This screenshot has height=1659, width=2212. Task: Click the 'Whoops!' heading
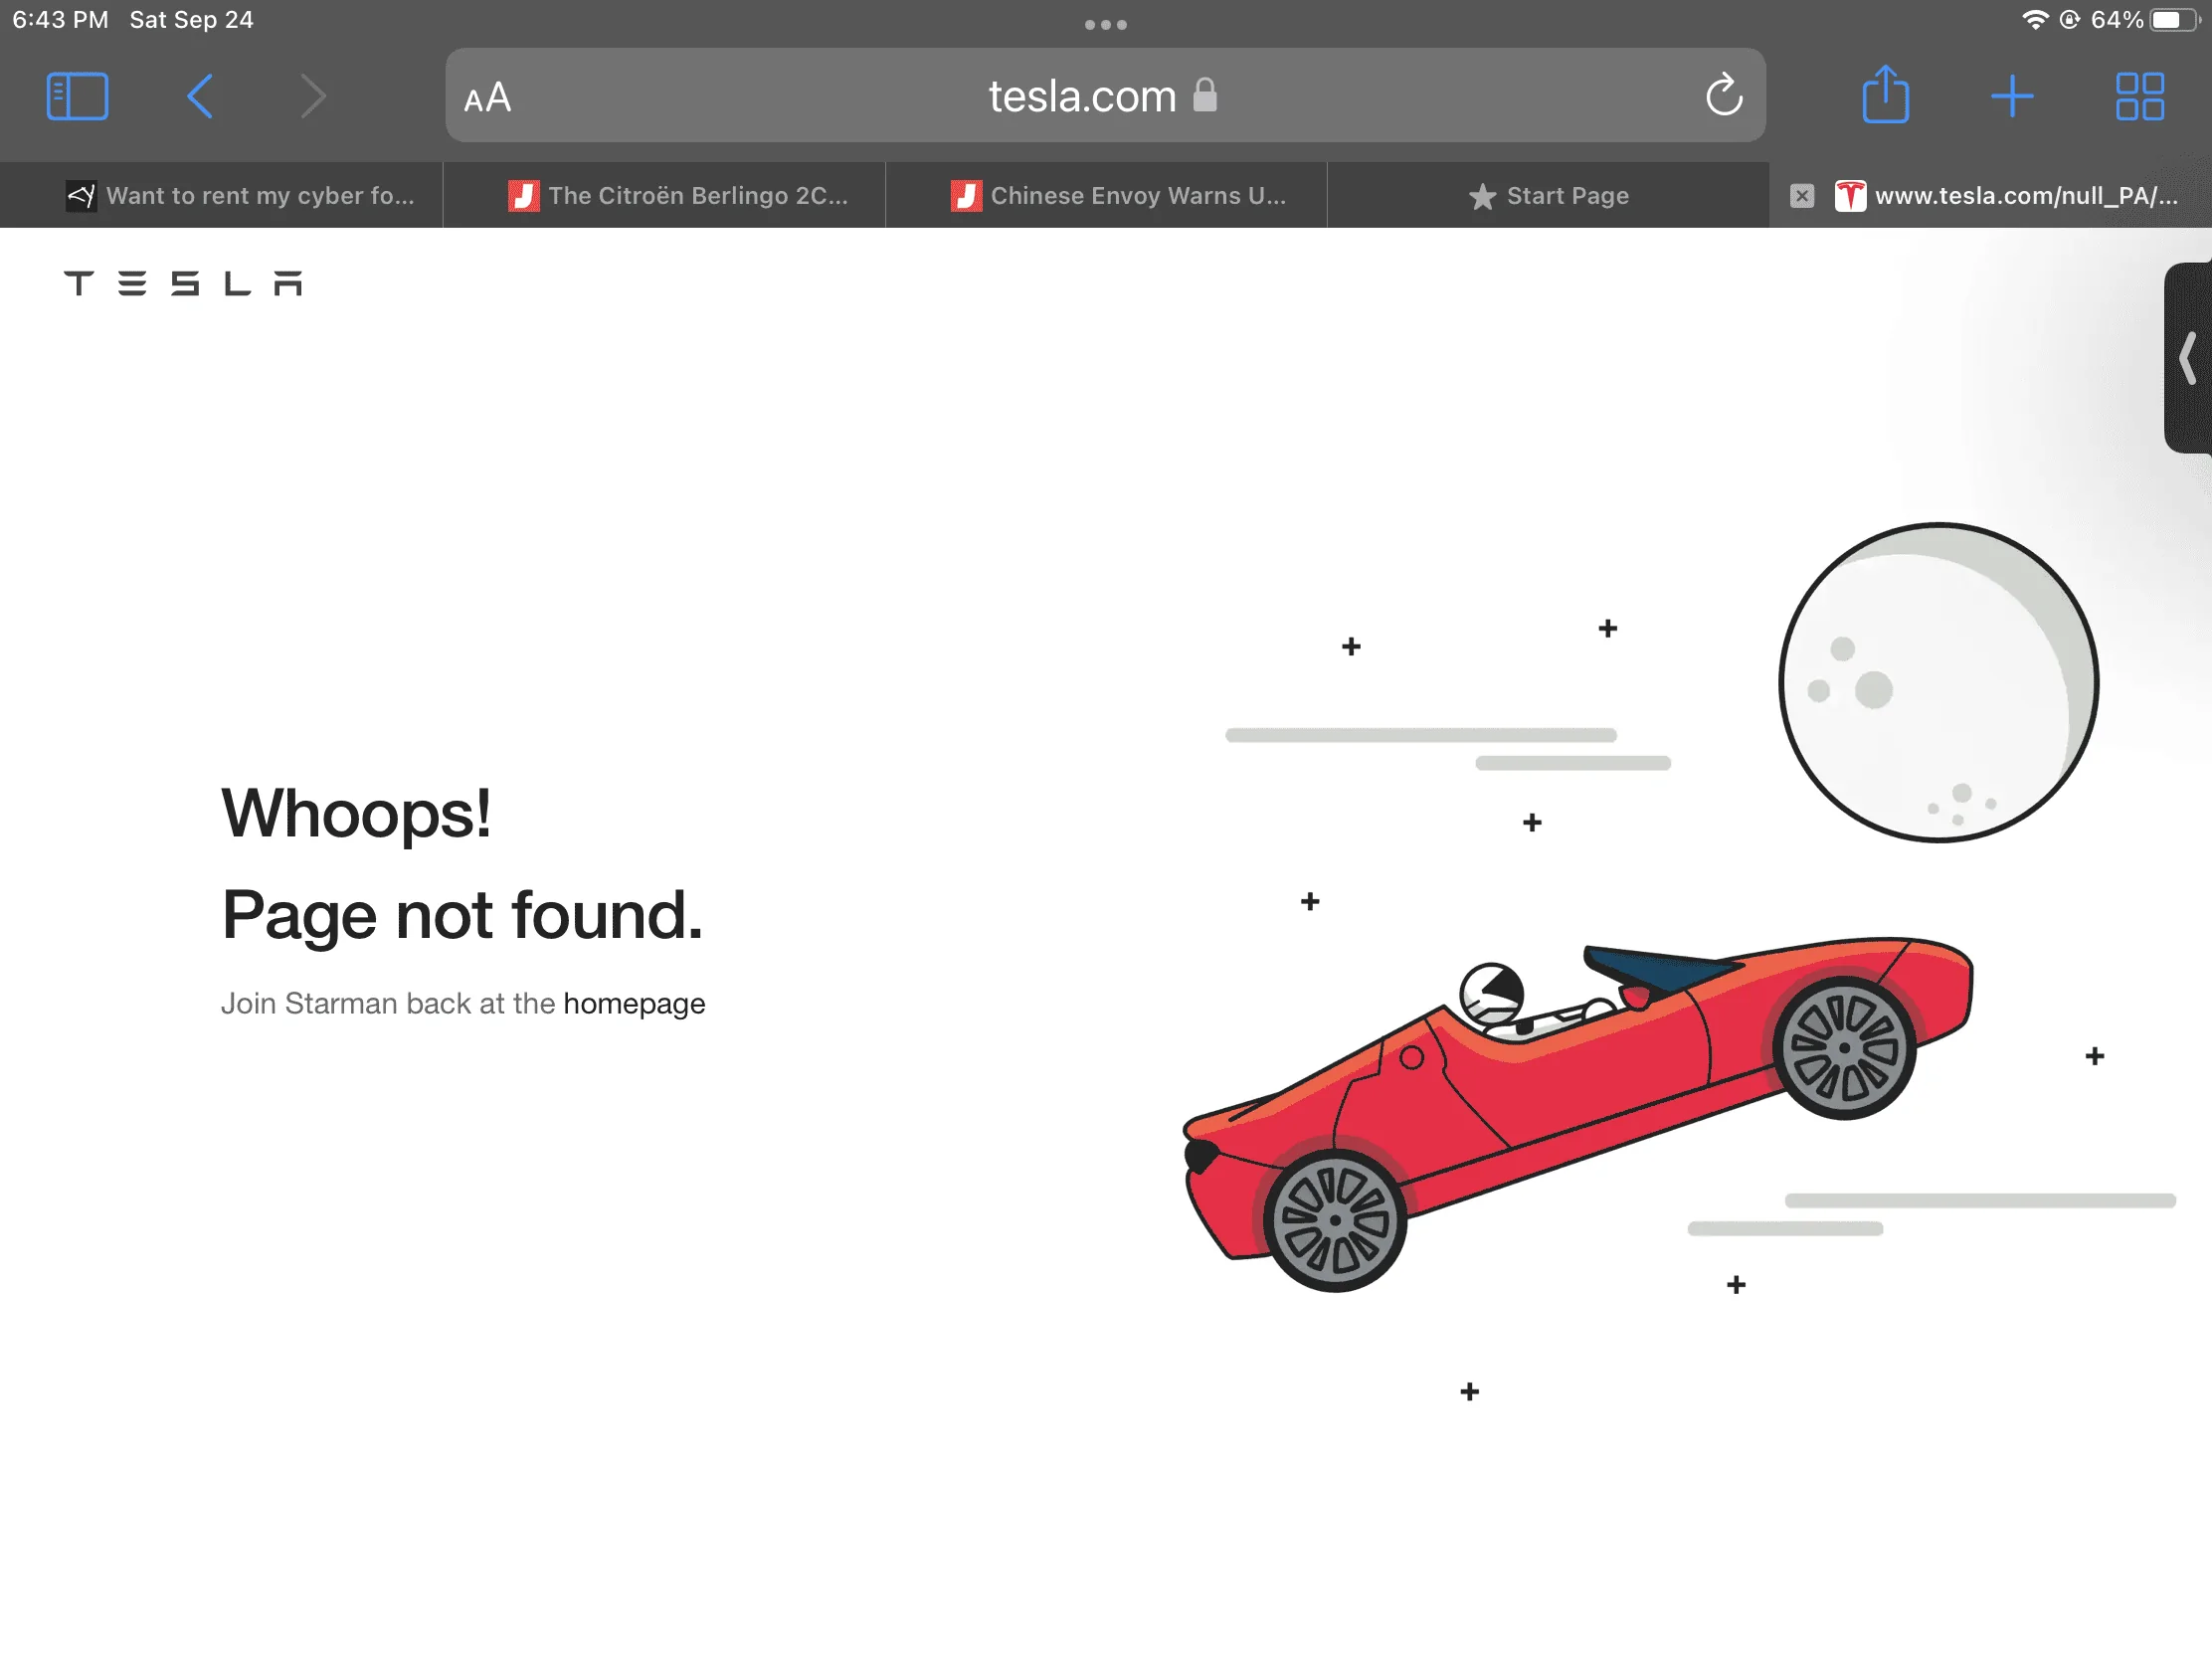click(356, 814)
